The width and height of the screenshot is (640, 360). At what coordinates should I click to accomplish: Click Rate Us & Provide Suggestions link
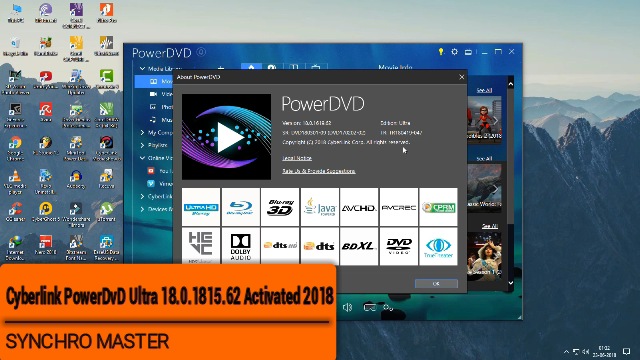coord(319,171)
